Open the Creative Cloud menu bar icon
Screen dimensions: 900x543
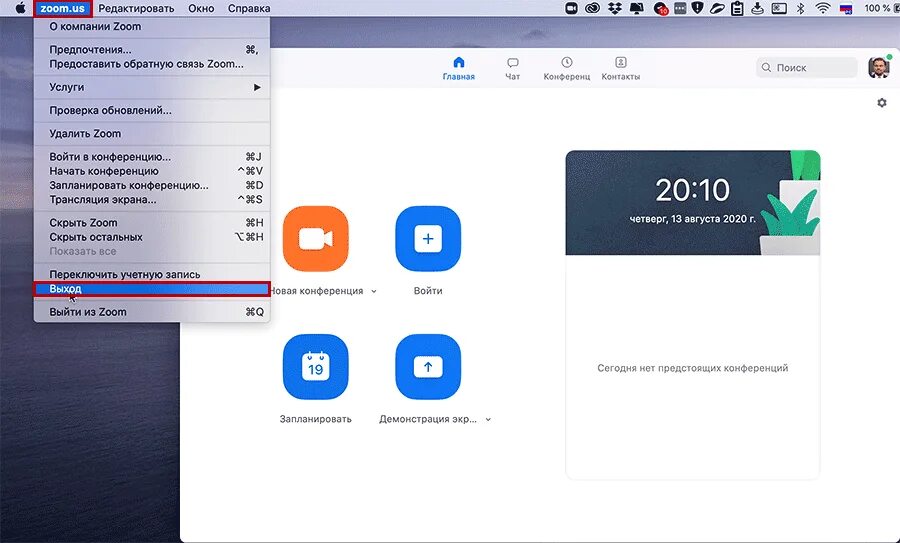[592, 8]
